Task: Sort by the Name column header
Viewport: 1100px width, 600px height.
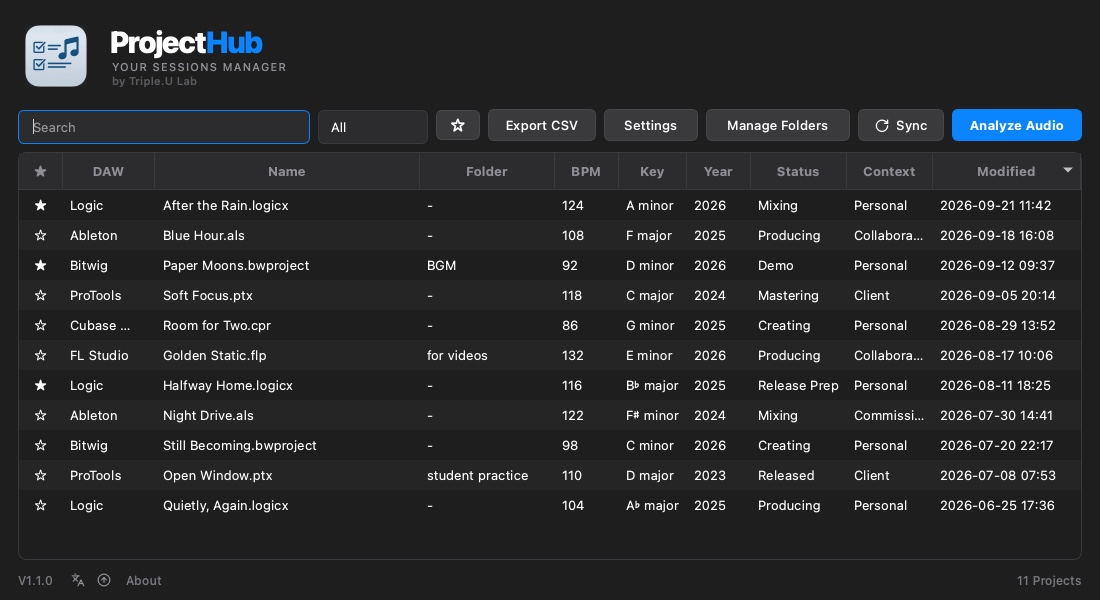Action: [x=286, y=171]
